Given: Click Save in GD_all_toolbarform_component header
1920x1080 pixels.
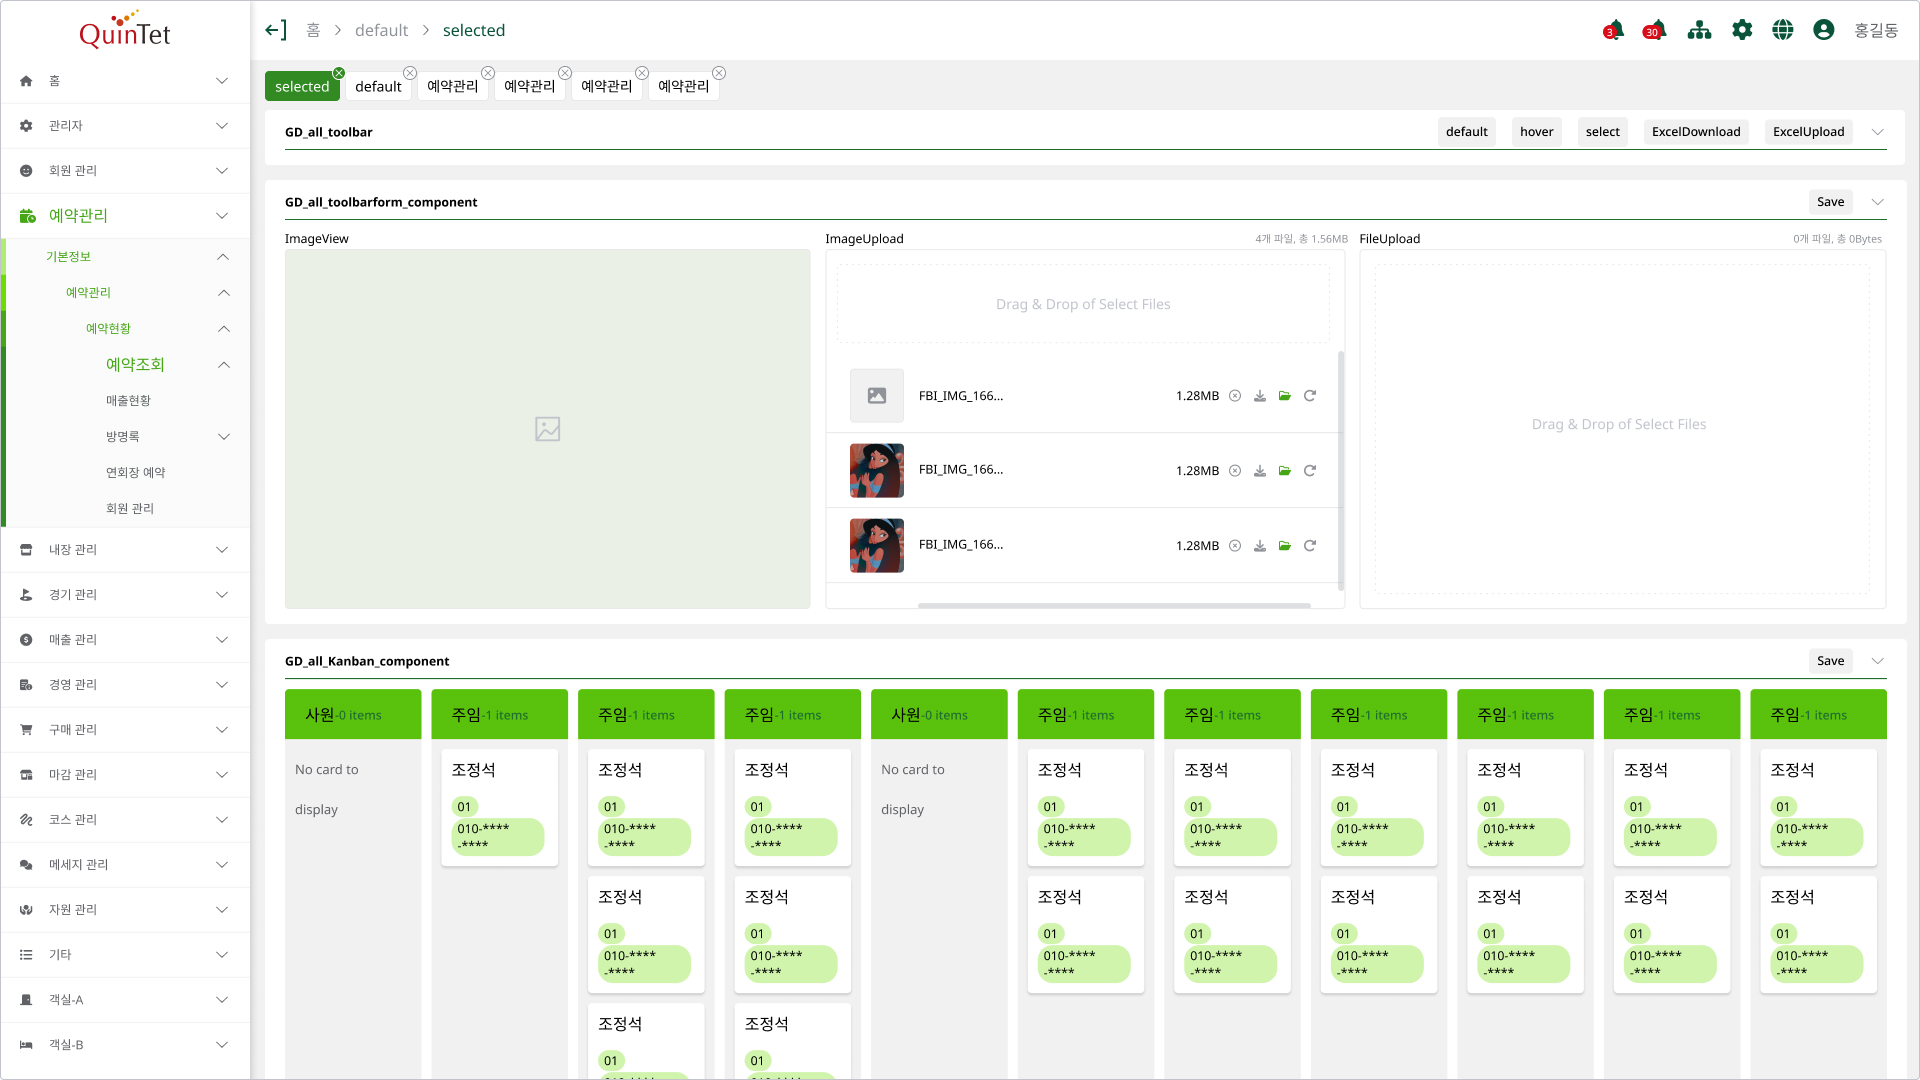Looking at the screenshot, I should [1830, 202].
